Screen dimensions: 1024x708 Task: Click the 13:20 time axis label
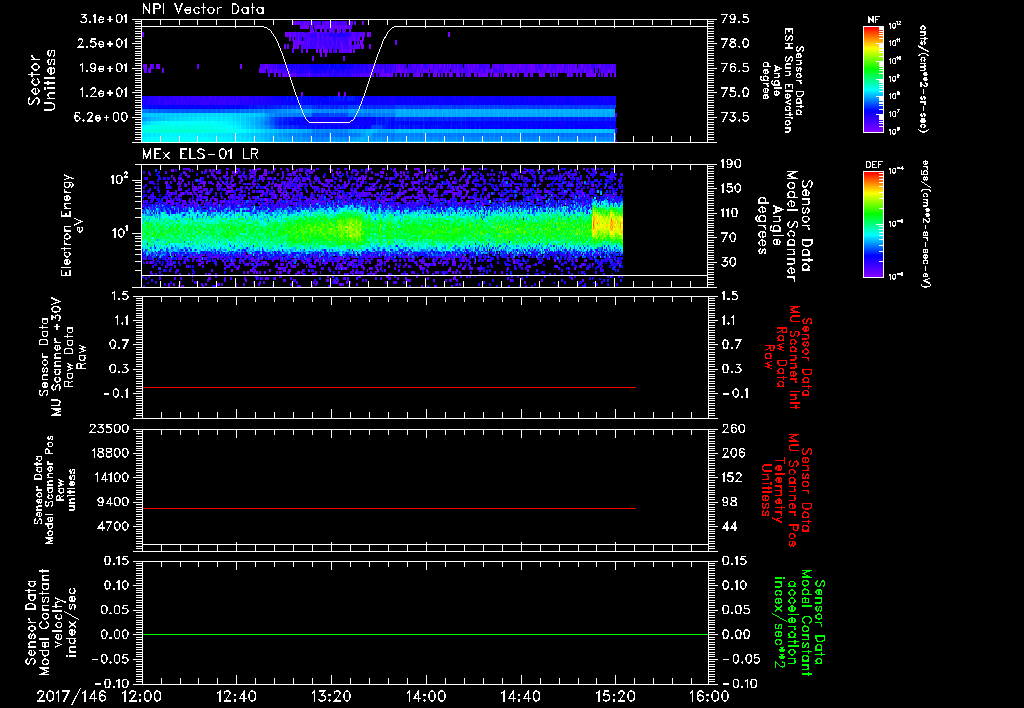[331, 696]
